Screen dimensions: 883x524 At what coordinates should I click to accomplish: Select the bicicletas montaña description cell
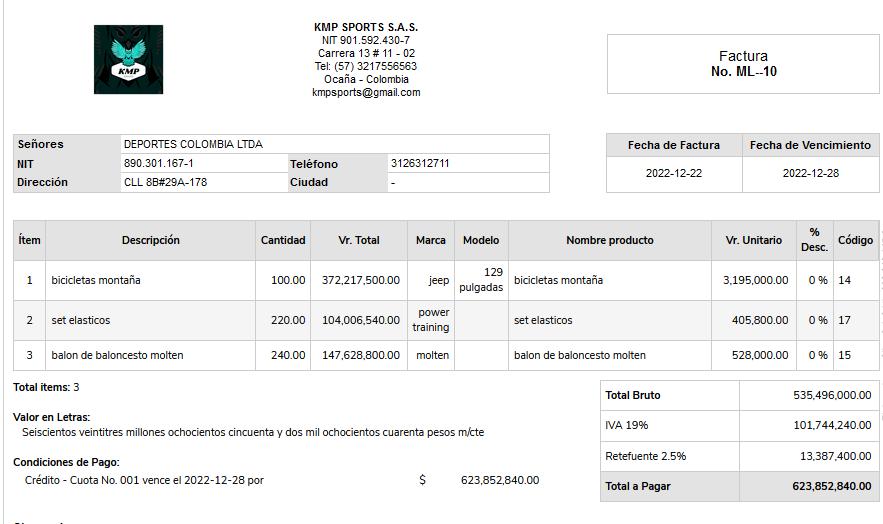[x=96, y=280]
